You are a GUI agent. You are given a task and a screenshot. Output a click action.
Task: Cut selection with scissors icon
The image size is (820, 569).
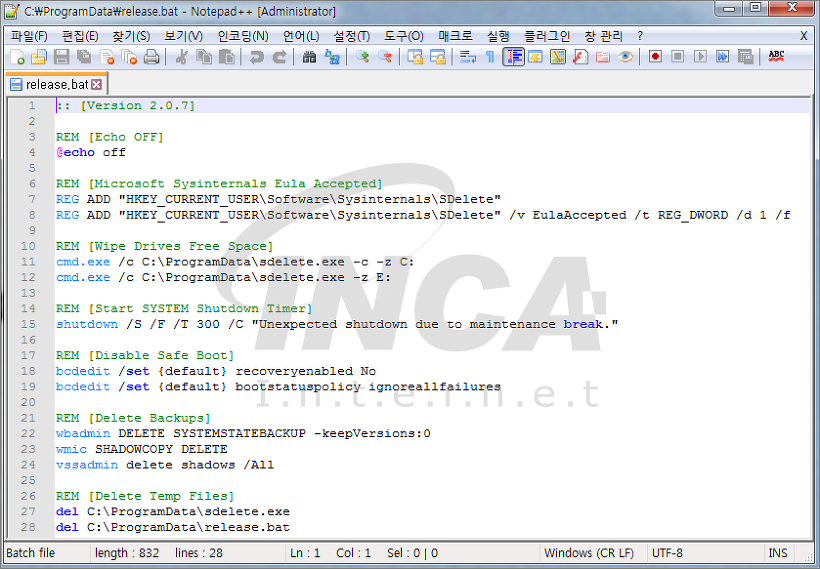[x=181, y=56]
